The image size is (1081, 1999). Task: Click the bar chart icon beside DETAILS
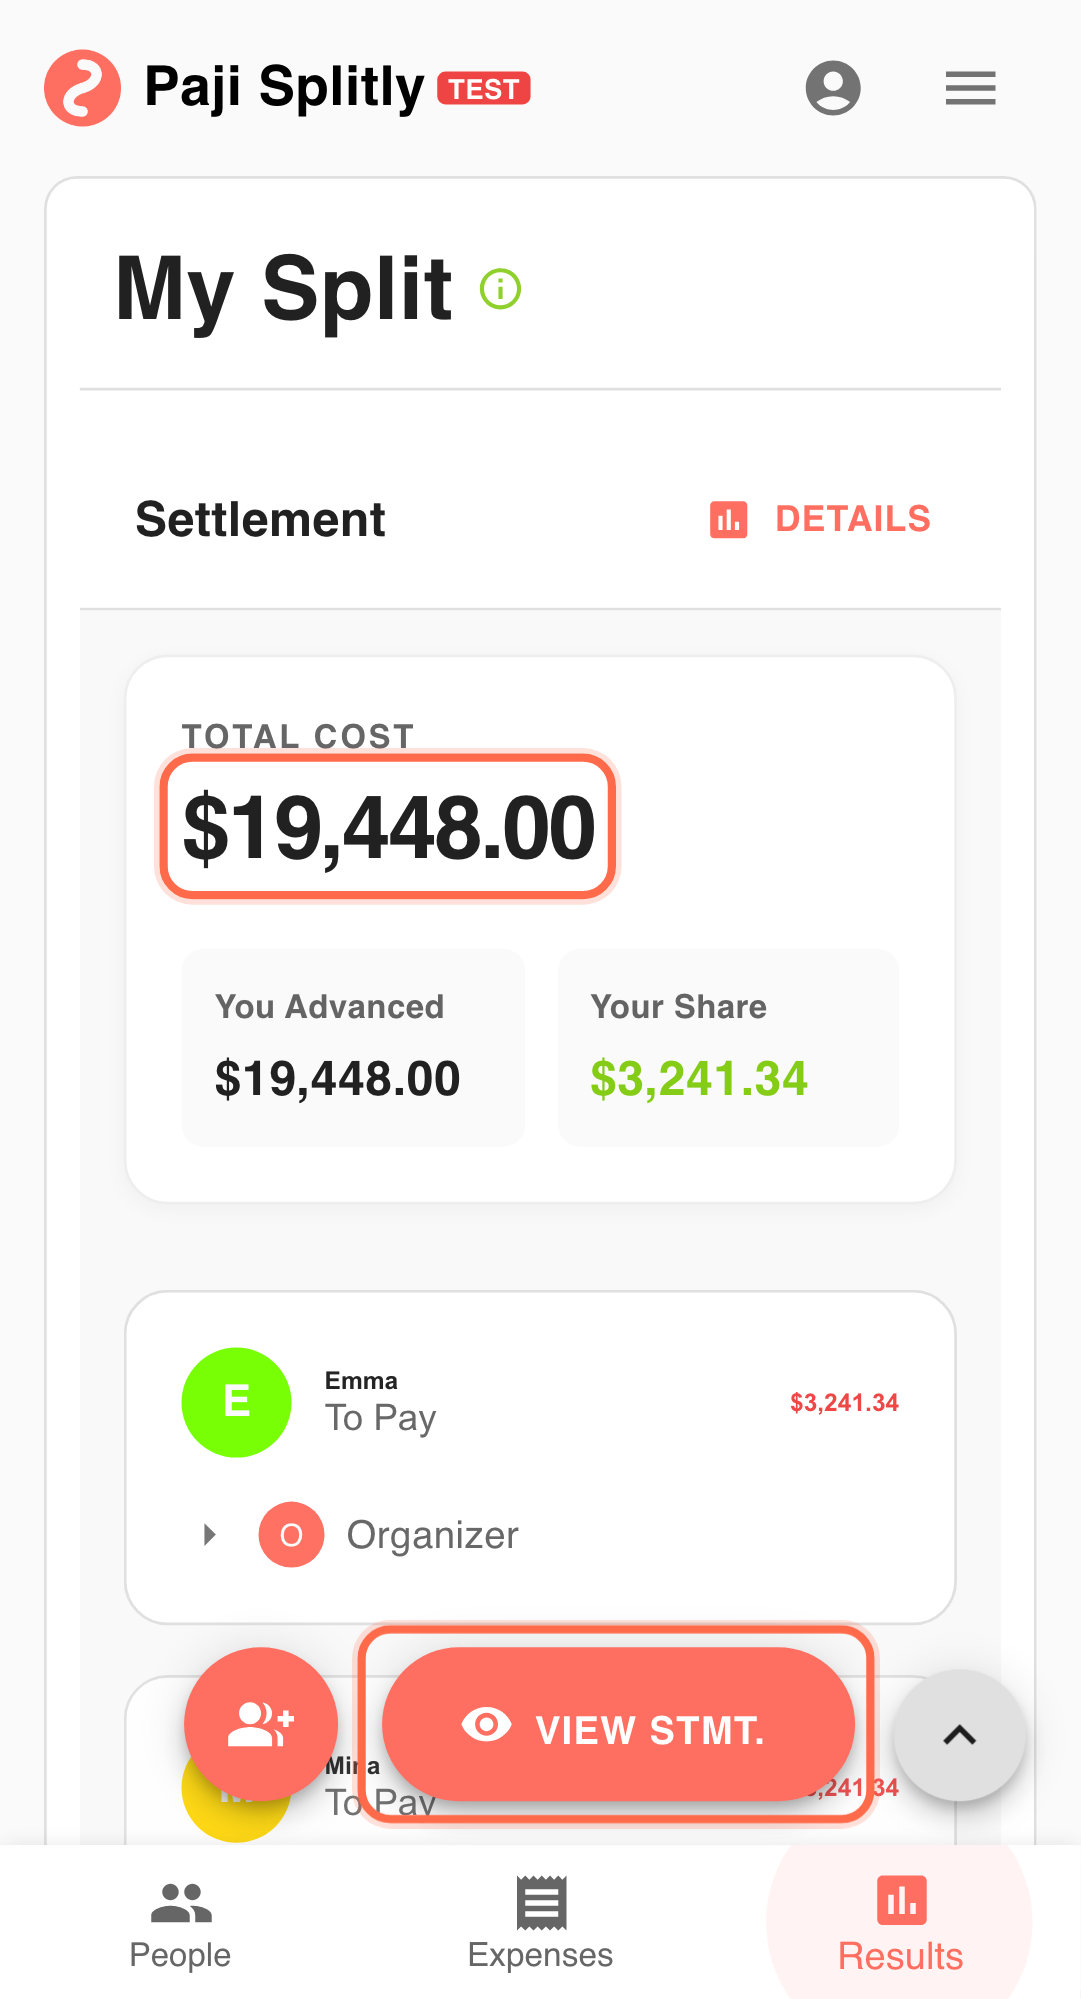point(728,519)
